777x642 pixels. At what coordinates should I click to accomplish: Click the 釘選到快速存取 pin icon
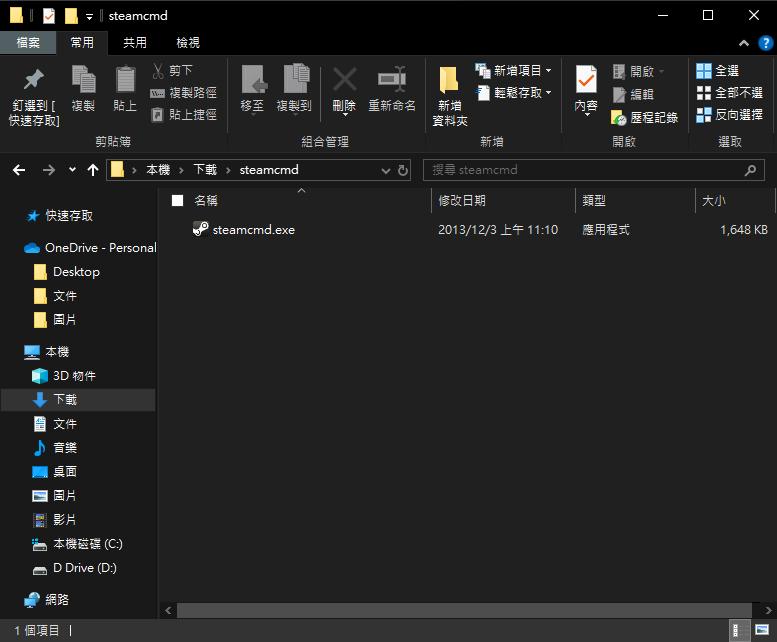33,79
